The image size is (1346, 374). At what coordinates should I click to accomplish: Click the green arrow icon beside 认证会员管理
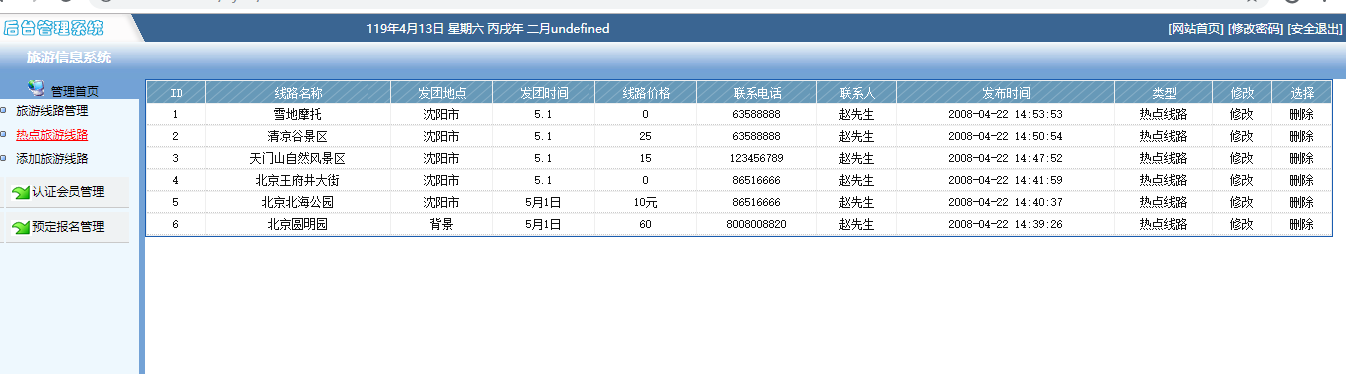pos(20,192)
